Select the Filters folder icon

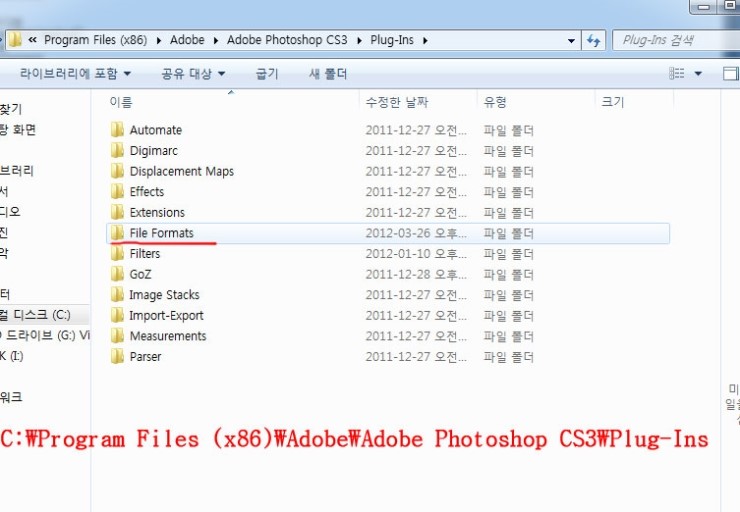[117, 254]
